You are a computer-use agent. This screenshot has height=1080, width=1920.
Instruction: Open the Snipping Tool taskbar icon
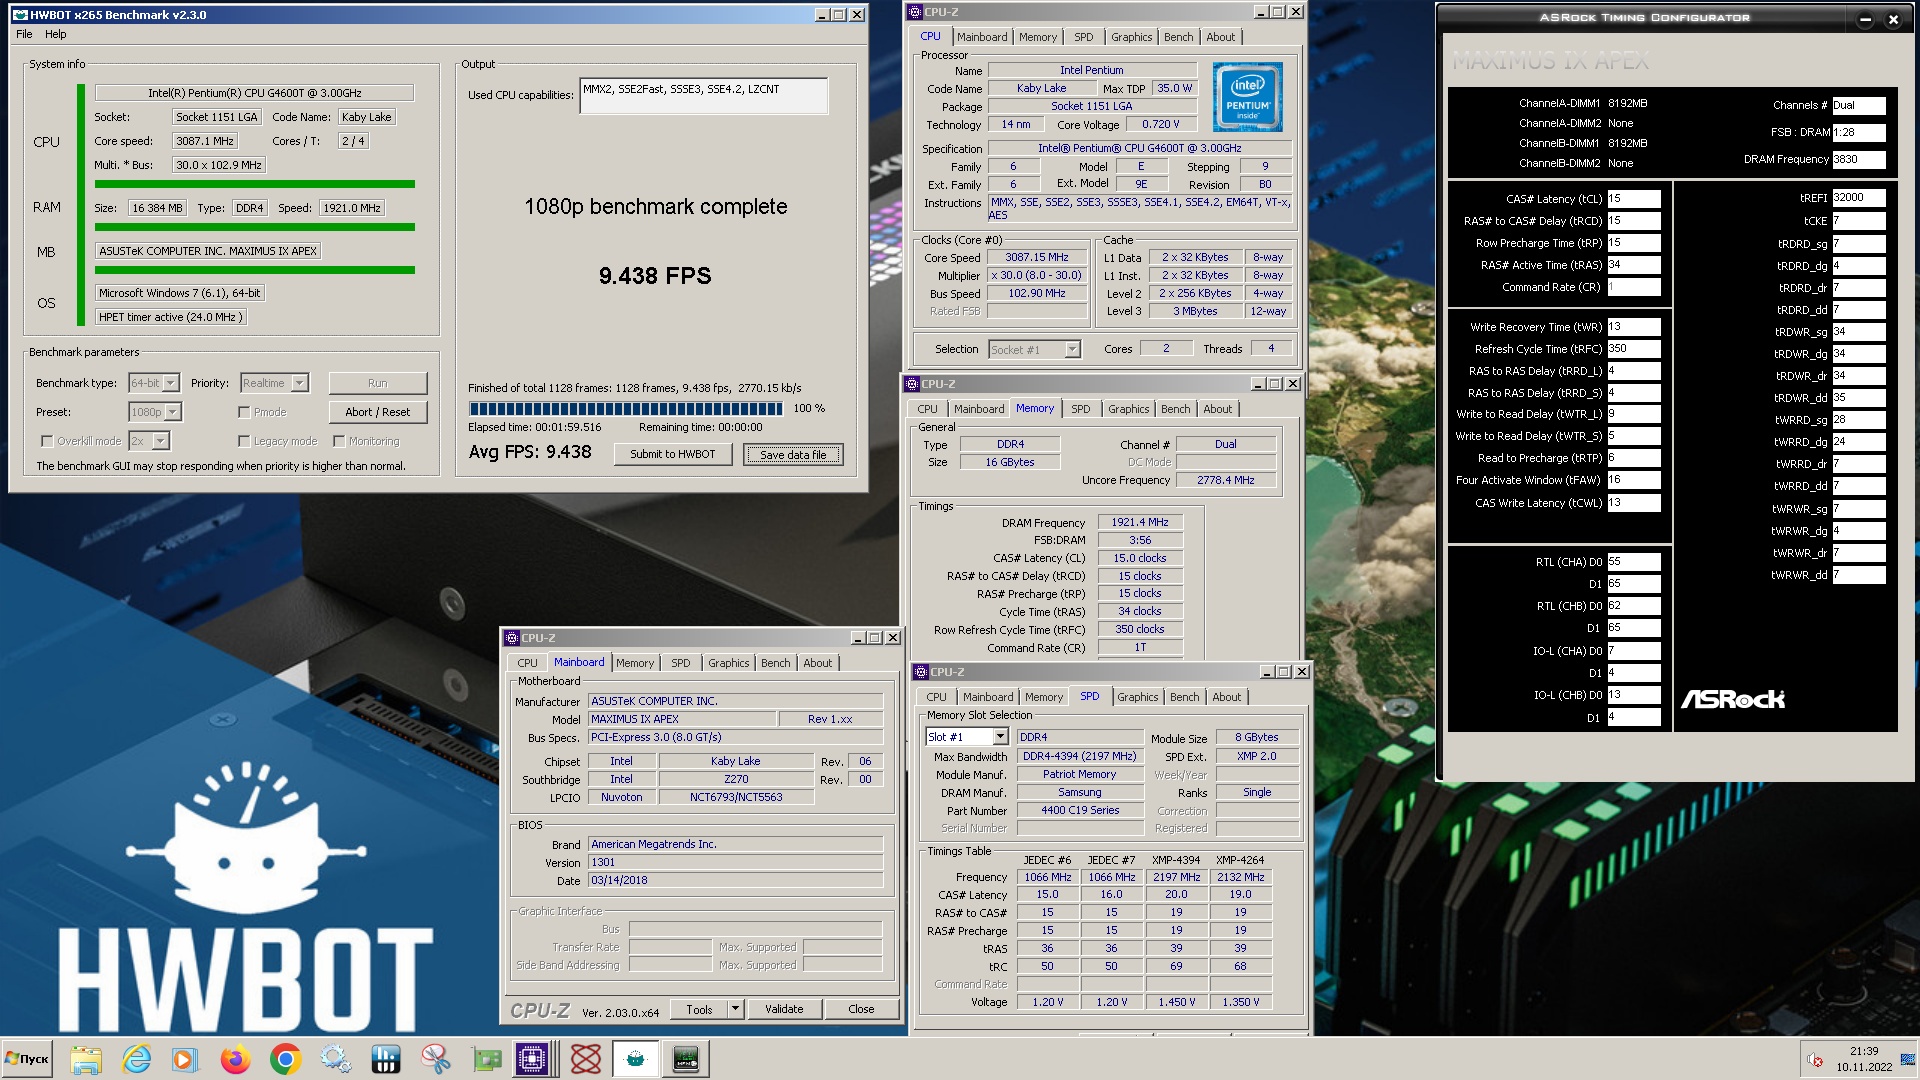point(436,1059)
